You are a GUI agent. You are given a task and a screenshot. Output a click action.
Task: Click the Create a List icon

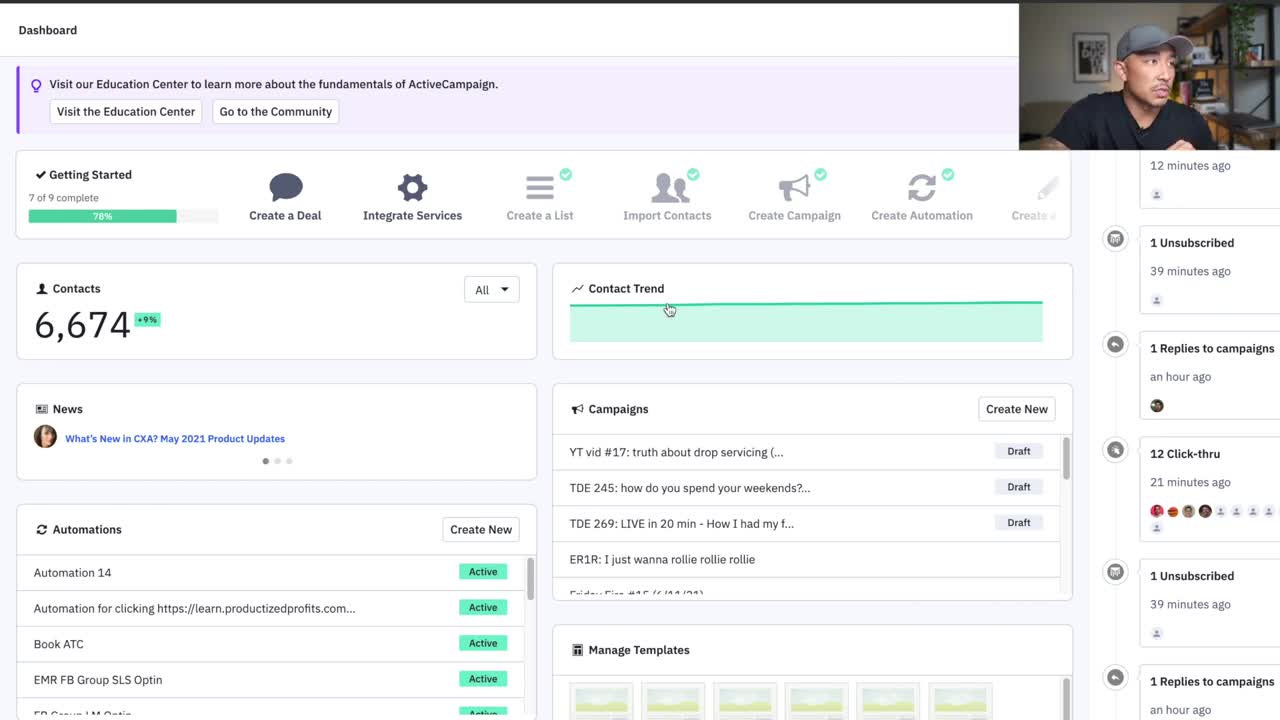(540, 187)
